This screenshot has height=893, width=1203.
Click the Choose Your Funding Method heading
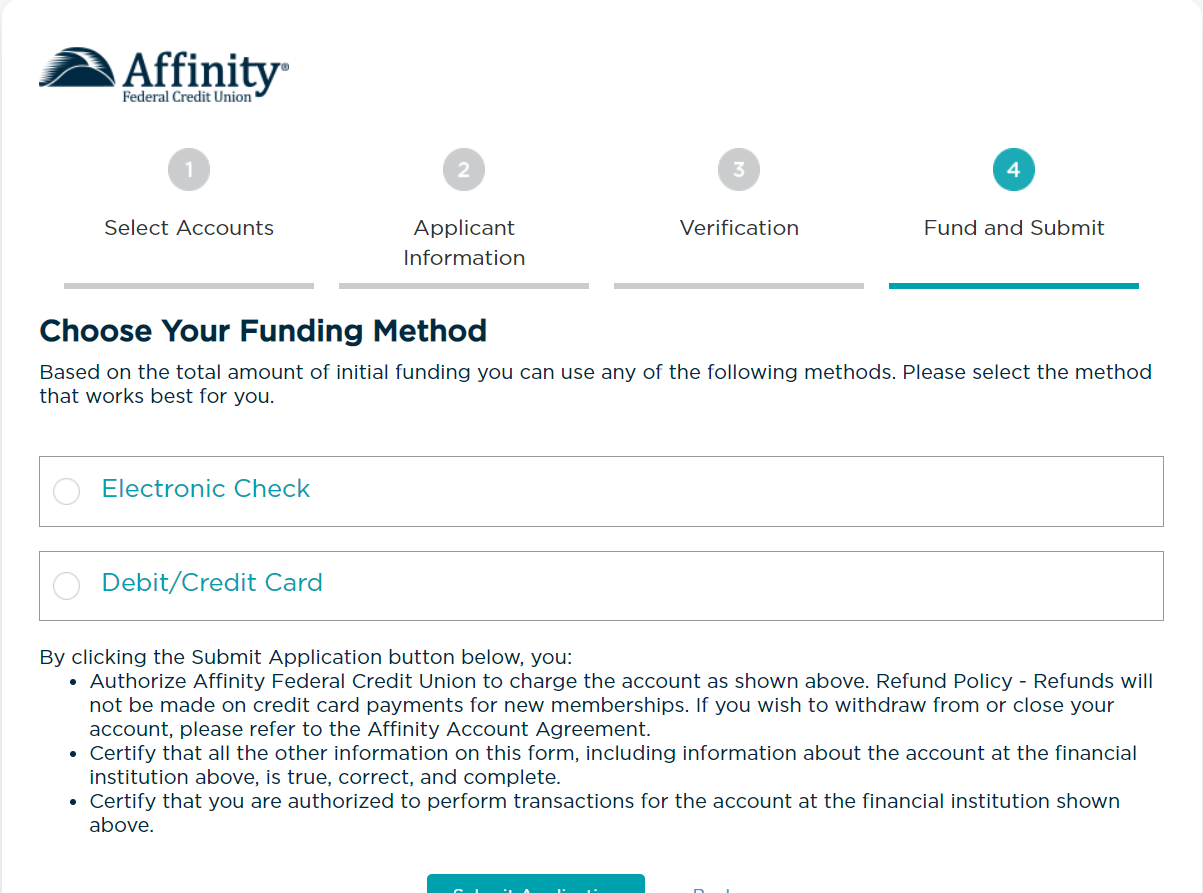pos(263,331)
